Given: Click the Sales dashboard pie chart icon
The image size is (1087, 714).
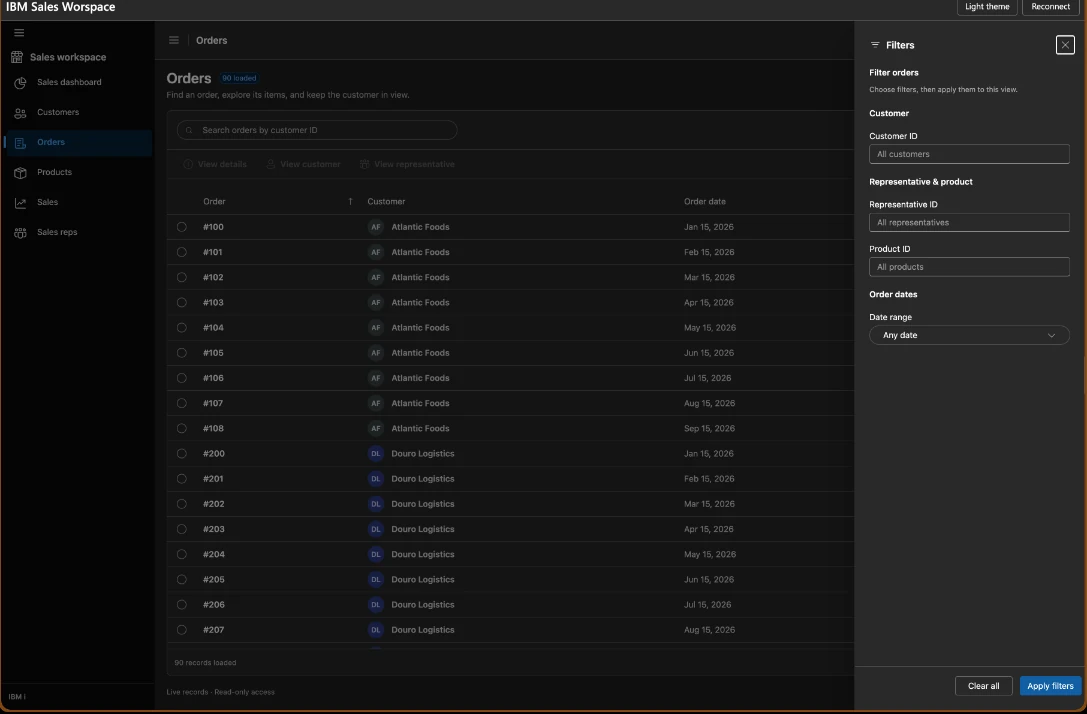Looking at the screenshot, I should point(20,83).
